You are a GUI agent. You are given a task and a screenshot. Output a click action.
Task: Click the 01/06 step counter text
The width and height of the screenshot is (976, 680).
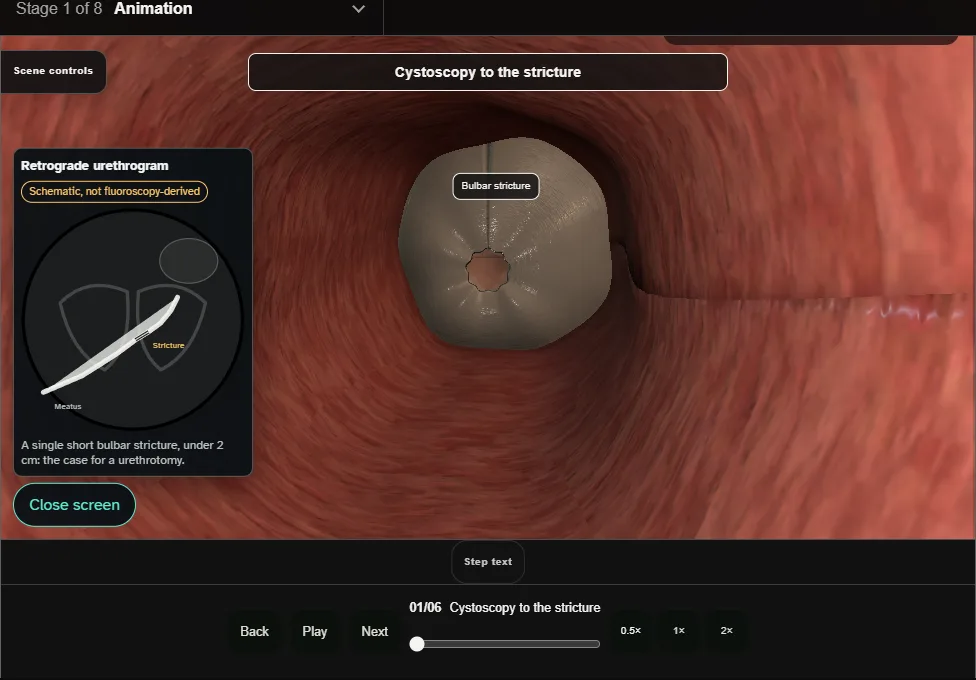click(425, 608)
